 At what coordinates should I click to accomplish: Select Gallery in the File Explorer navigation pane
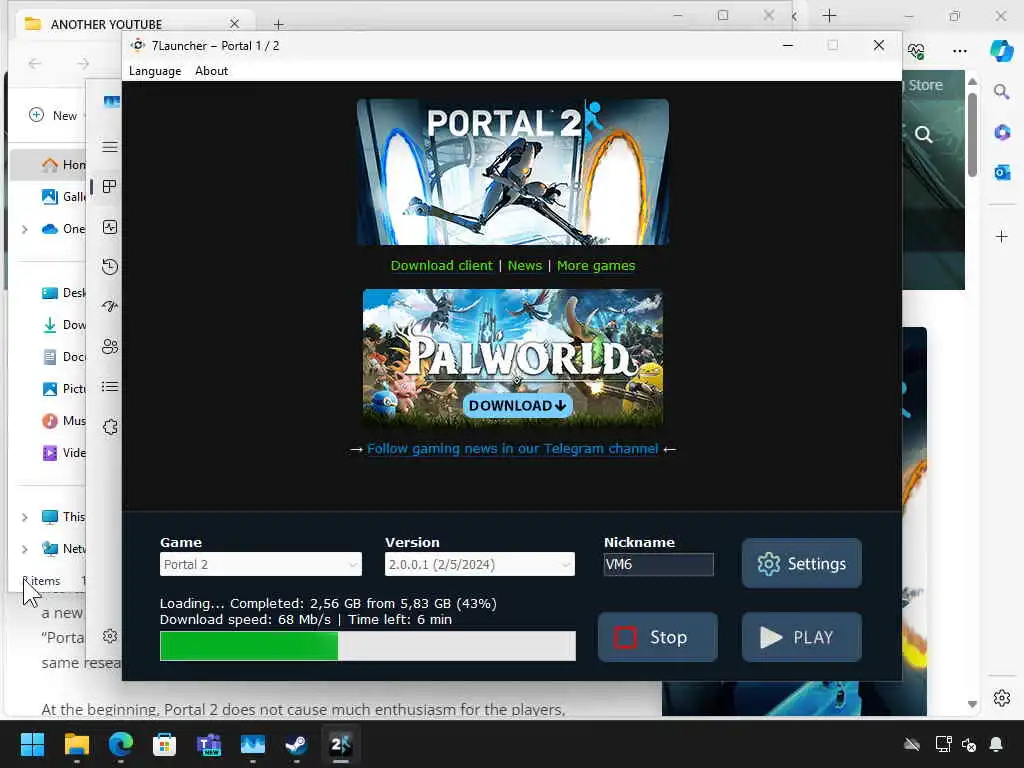click(x=64, y=197)
